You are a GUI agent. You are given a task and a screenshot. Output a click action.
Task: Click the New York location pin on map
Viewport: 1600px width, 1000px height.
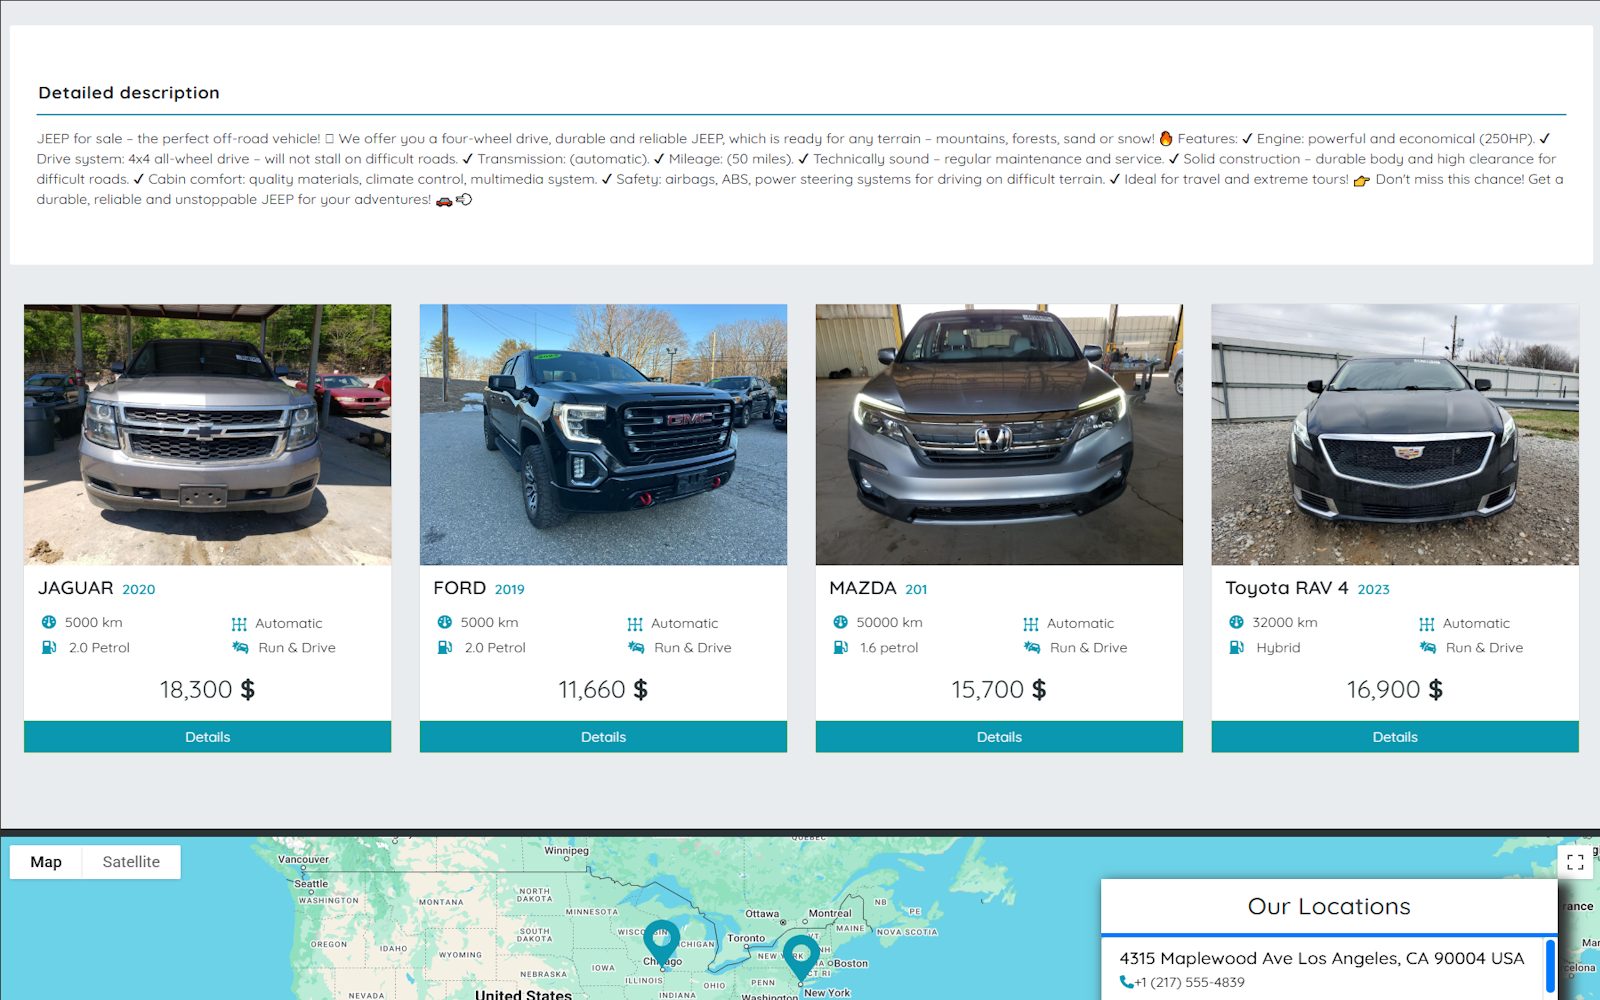coord(800,956)
